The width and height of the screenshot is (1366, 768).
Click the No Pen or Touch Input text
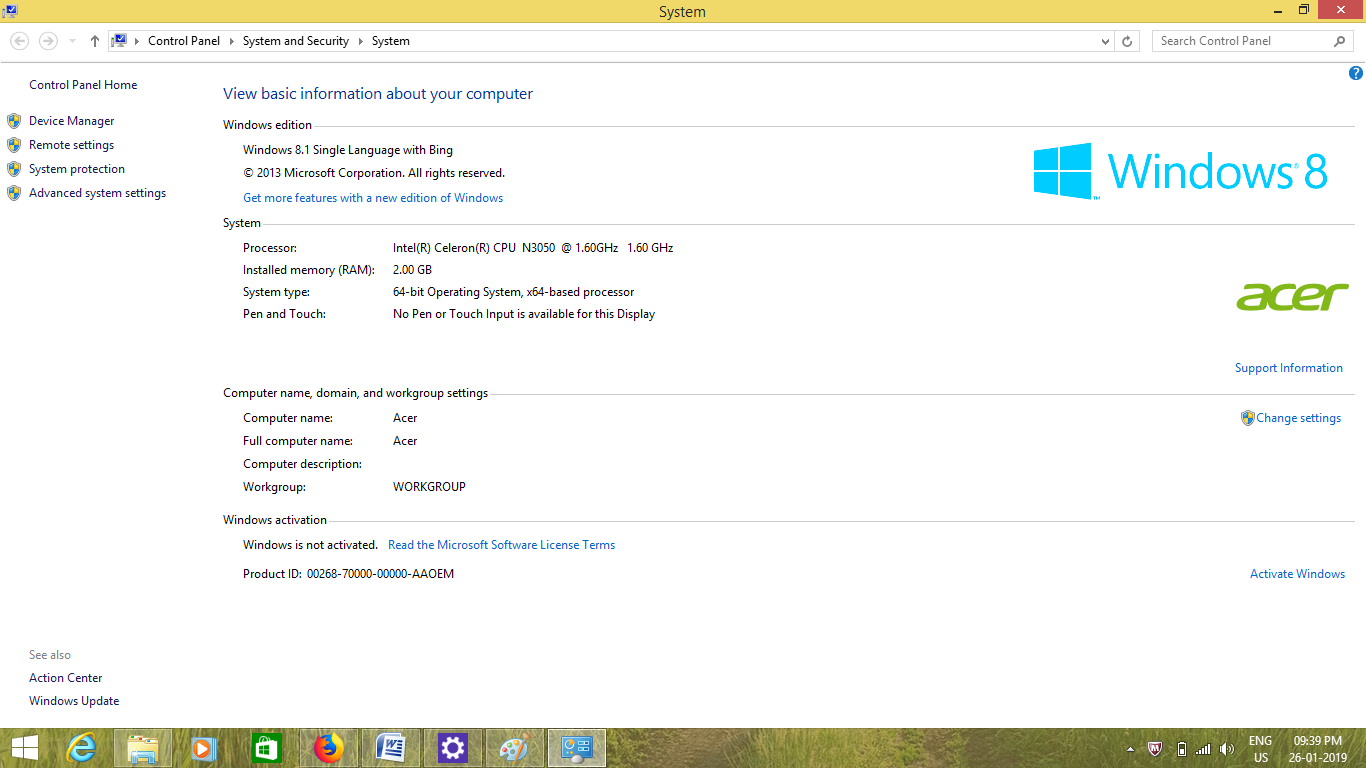point(524,314)
